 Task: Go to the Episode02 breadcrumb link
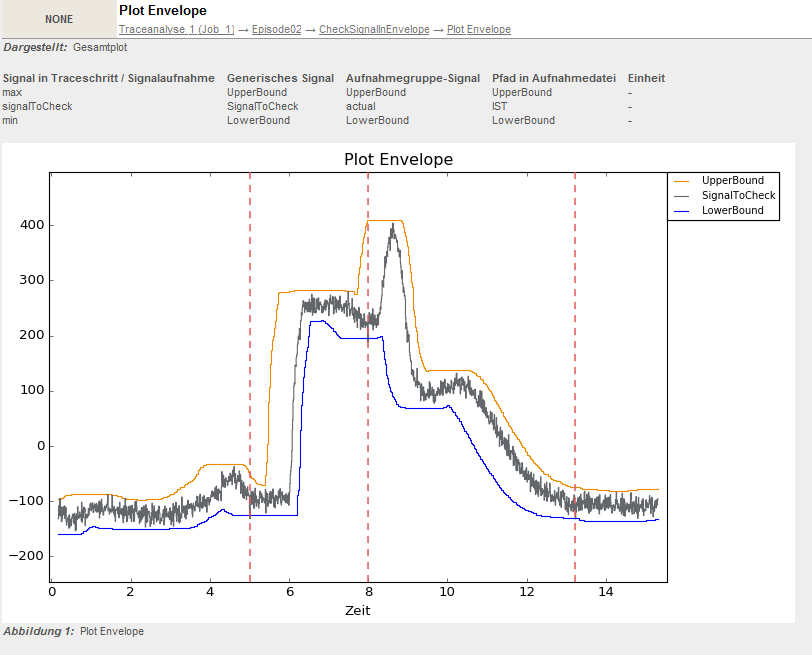click(277, 30)
